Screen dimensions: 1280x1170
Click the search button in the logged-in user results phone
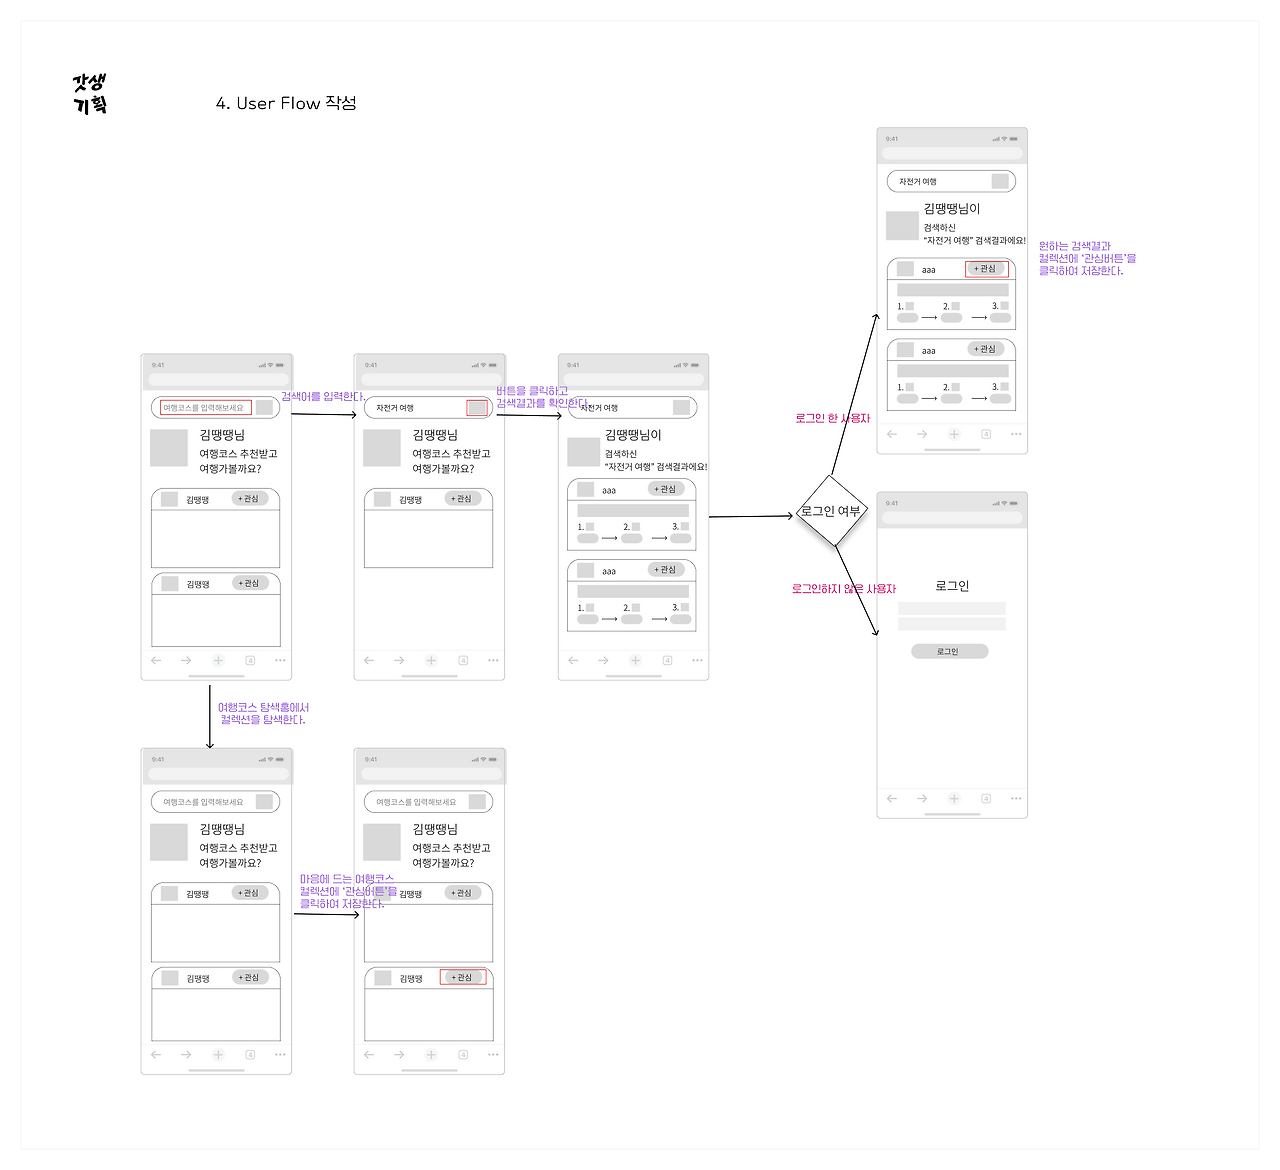coord(1000,181)
